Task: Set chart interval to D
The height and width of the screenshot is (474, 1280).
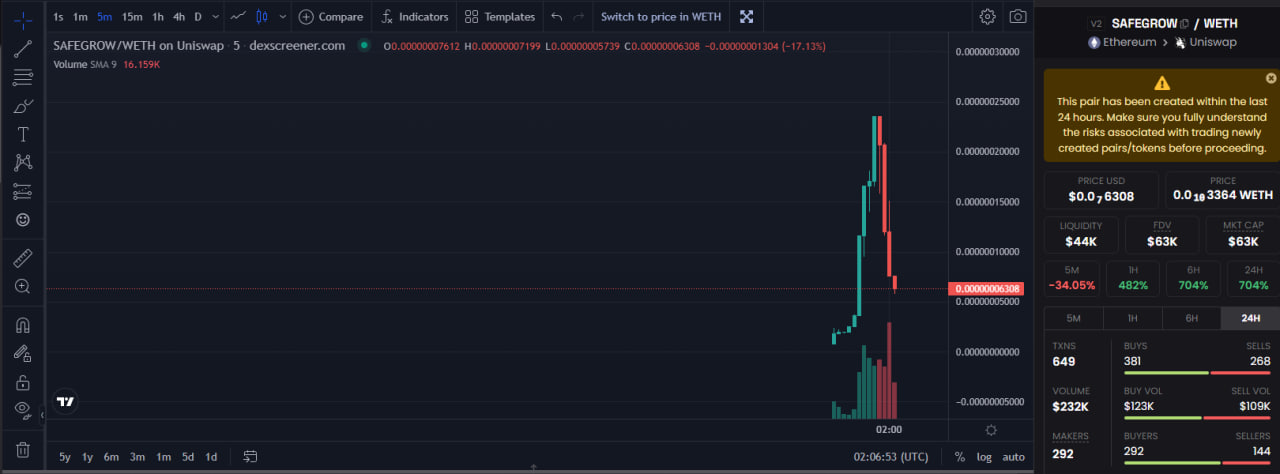Action: click(x=198, y=16)
